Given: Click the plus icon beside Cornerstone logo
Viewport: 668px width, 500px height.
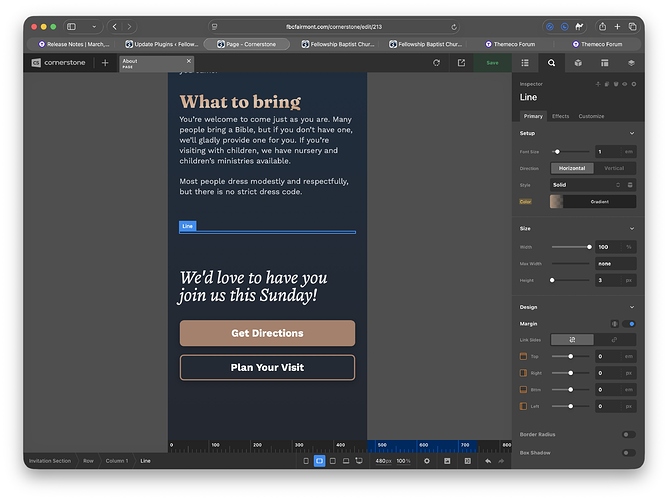Looking at the screenshot, I should tap(105, 63).
